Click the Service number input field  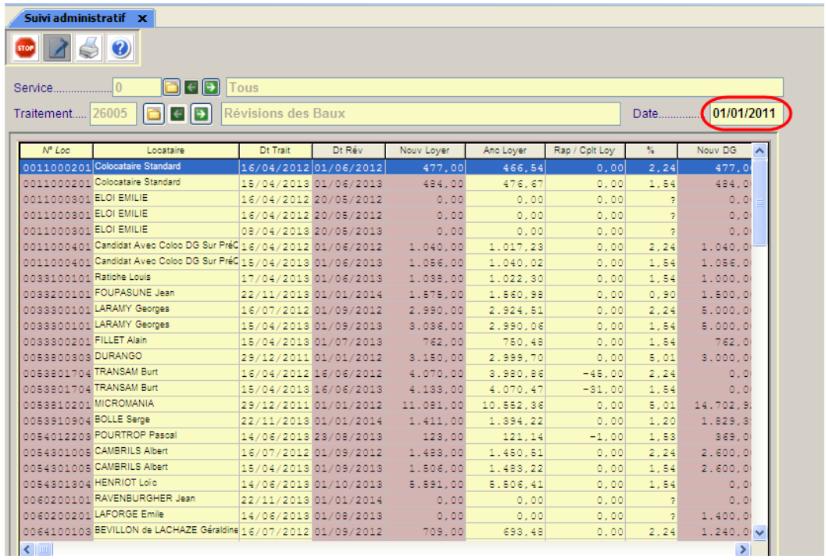click(x=135, y=88)
